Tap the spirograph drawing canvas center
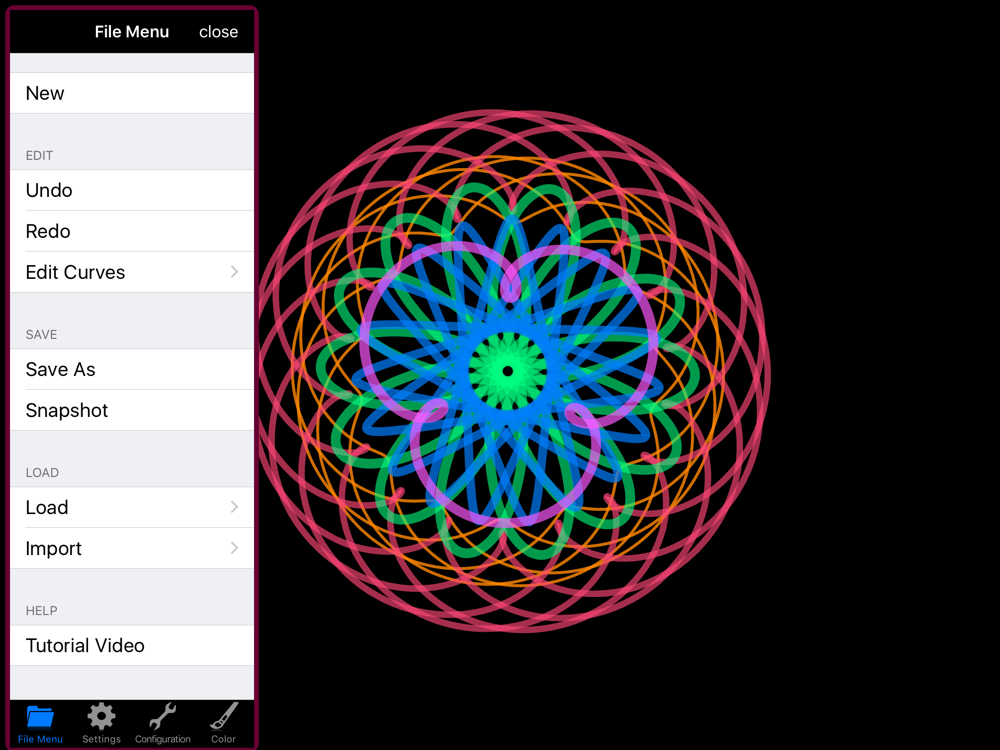 coord(508,371)
